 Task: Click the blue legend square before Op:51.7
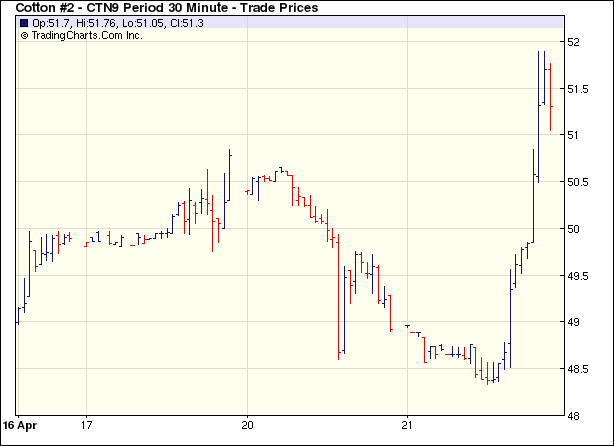pyautogui.click(x=24, y=23)
